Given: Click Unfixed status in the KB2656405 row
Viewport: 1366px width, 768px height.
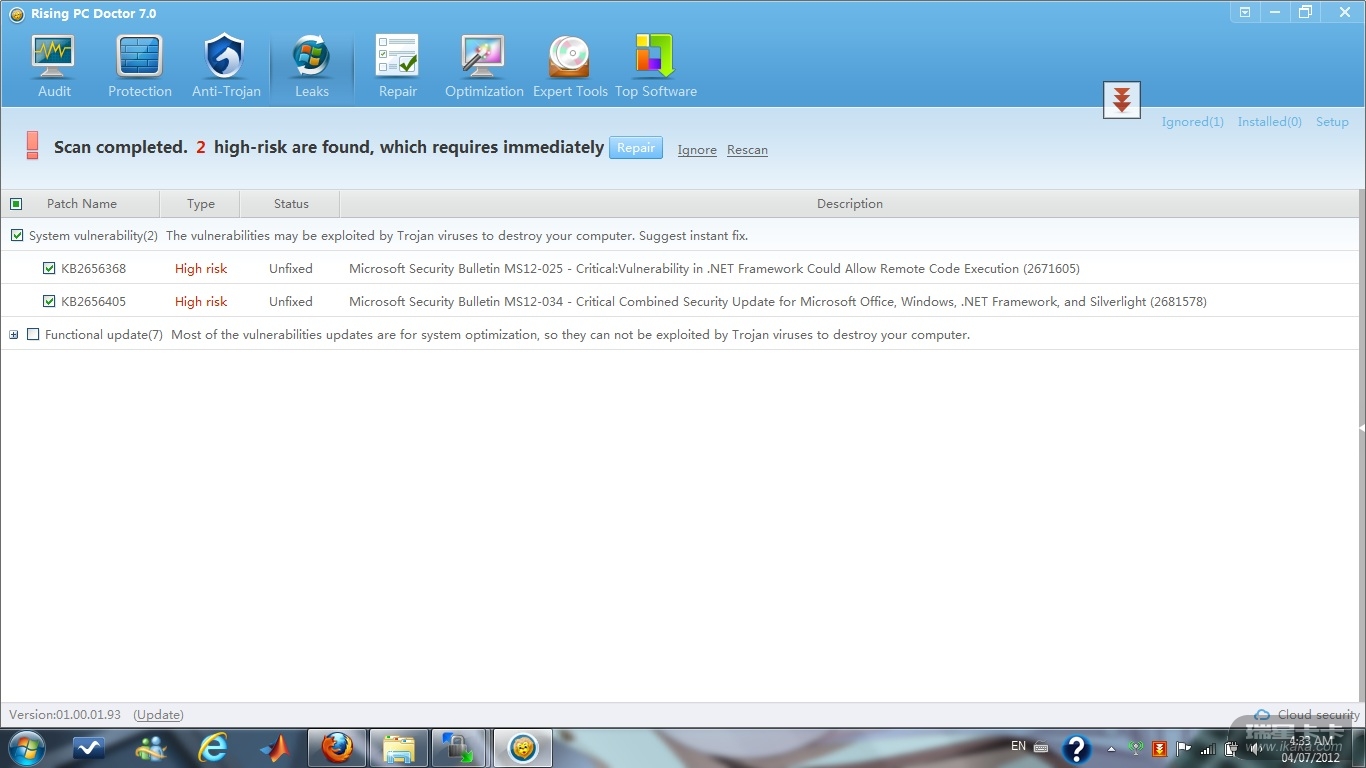Looking at the screenshot, I should [291, 302].
